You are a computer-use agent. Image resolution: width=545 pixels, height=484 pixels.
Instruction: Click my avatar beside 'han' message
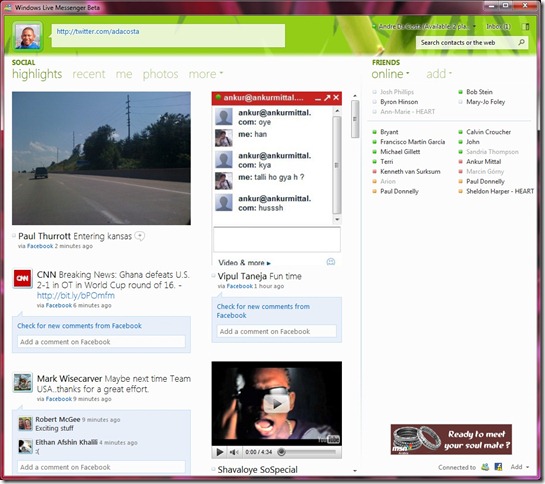(223, 138)
